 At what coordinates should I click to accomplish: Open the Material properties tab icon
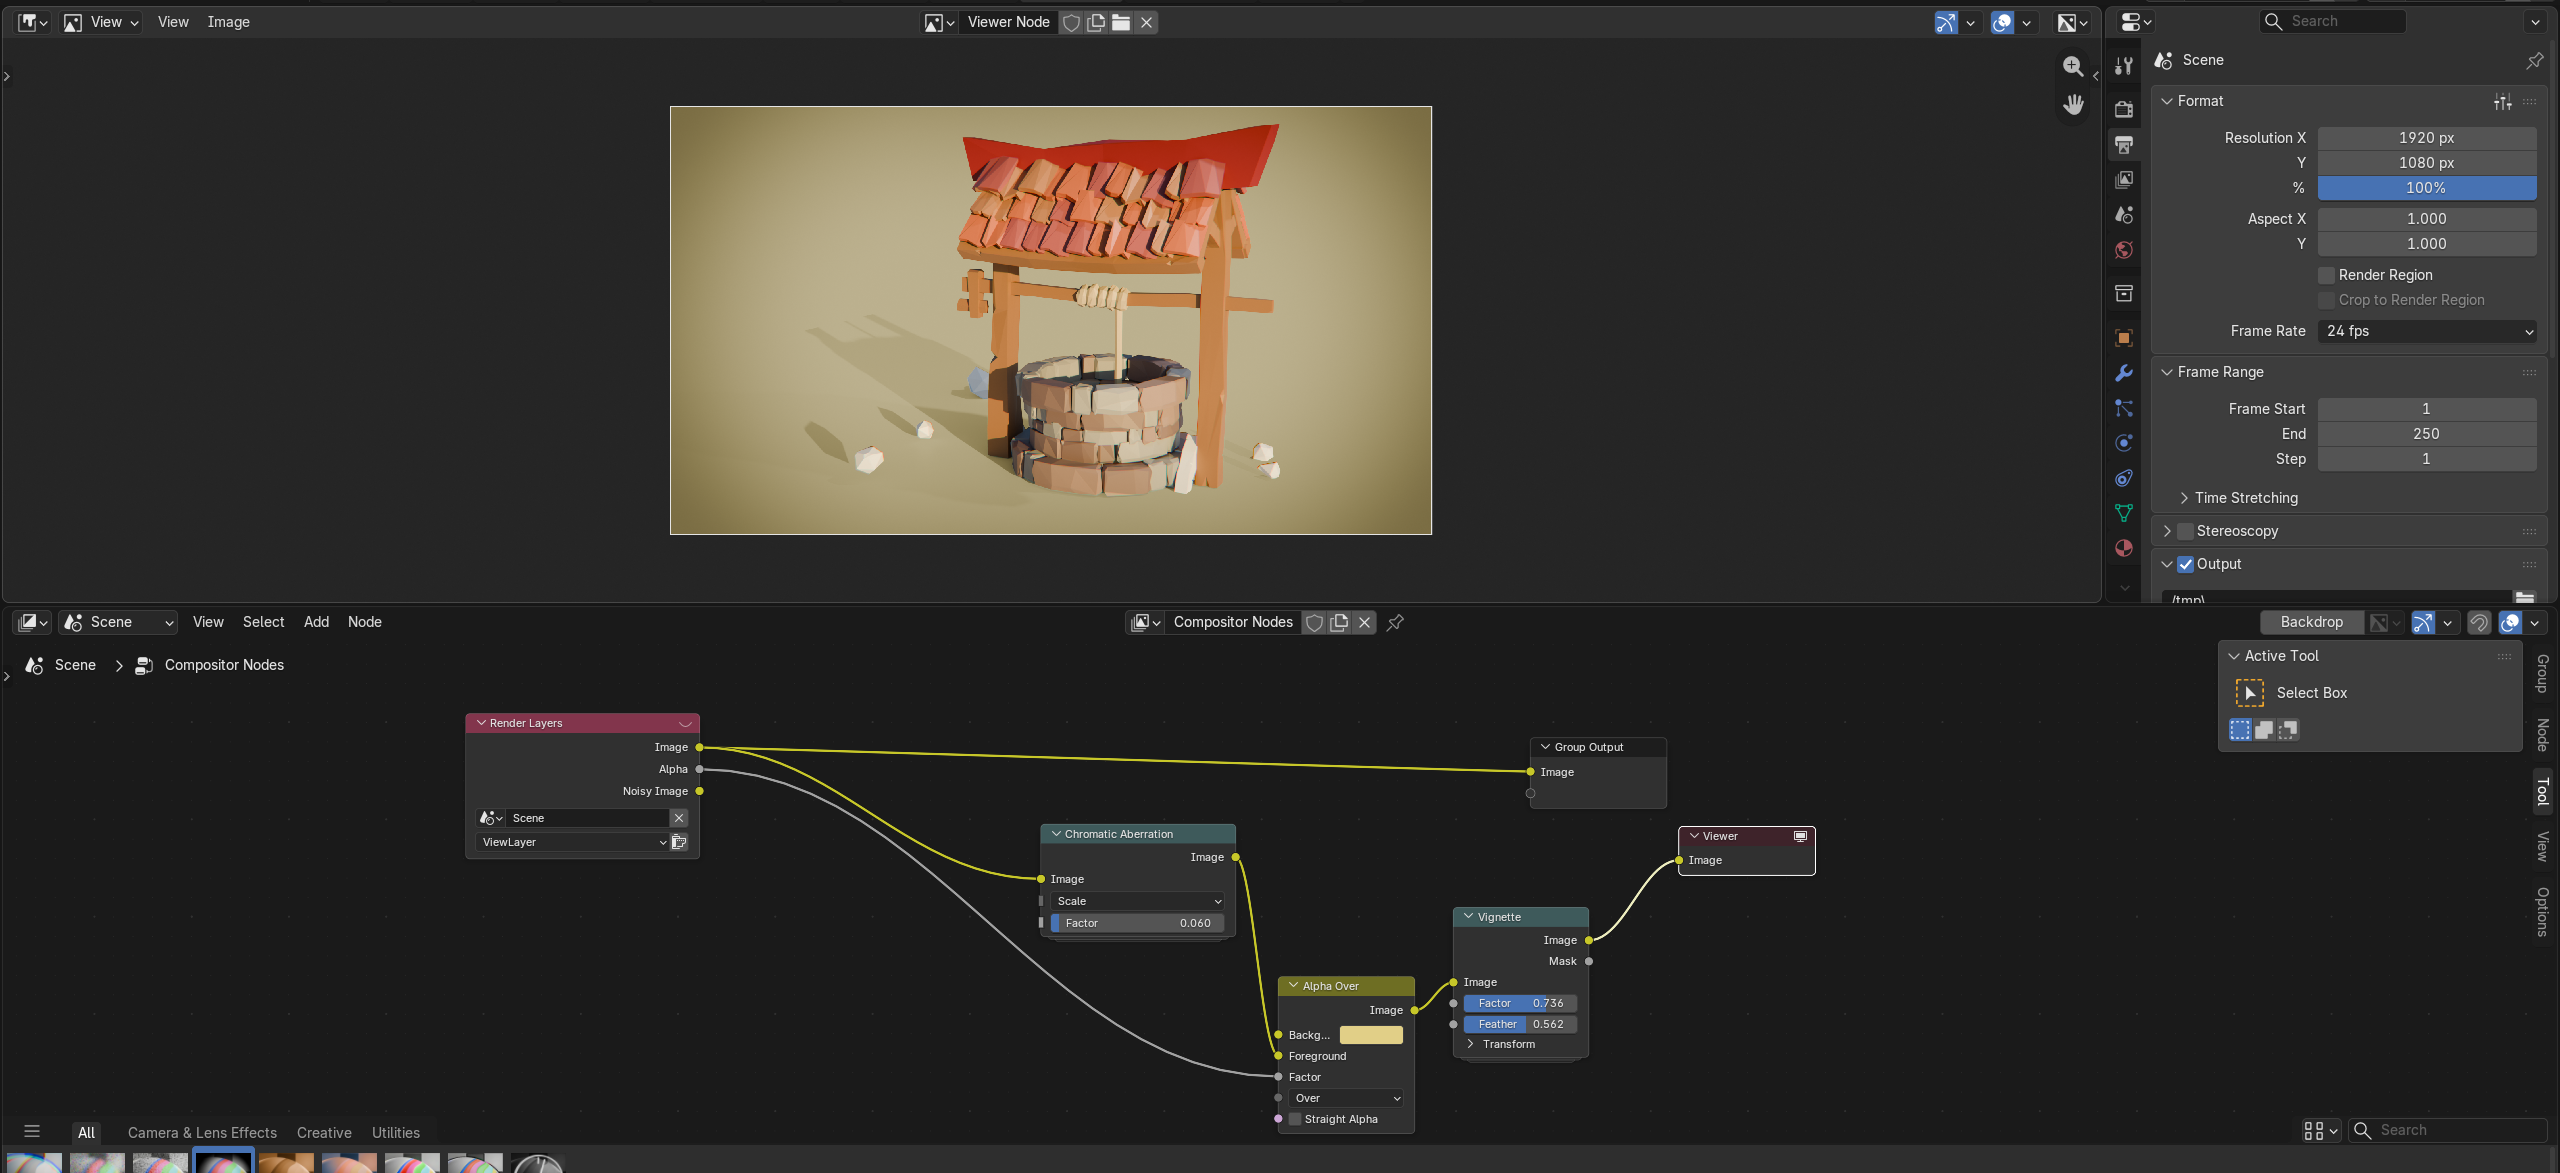(x=2124, y=548)
